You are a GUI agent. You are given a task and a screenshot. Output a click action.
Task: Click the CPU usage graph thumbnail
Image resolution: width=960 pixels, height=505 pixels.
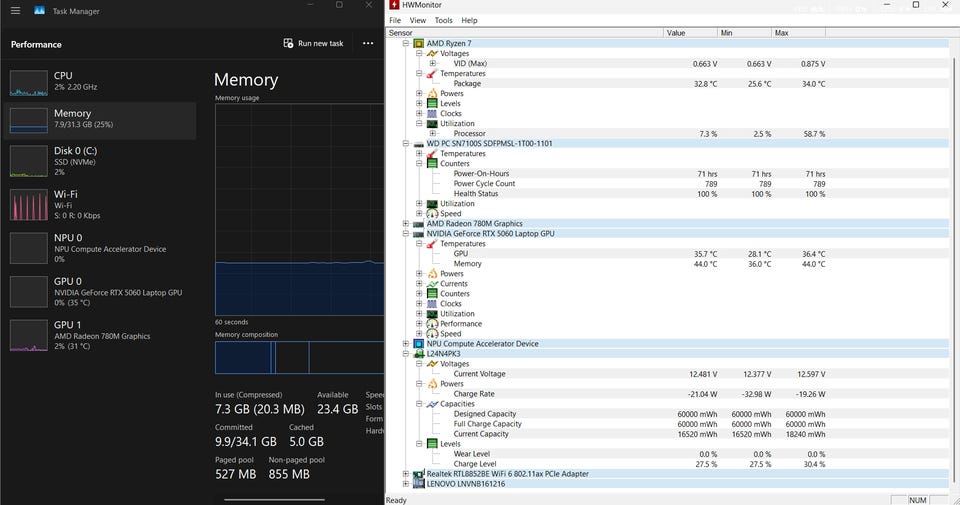pos(28,82)
